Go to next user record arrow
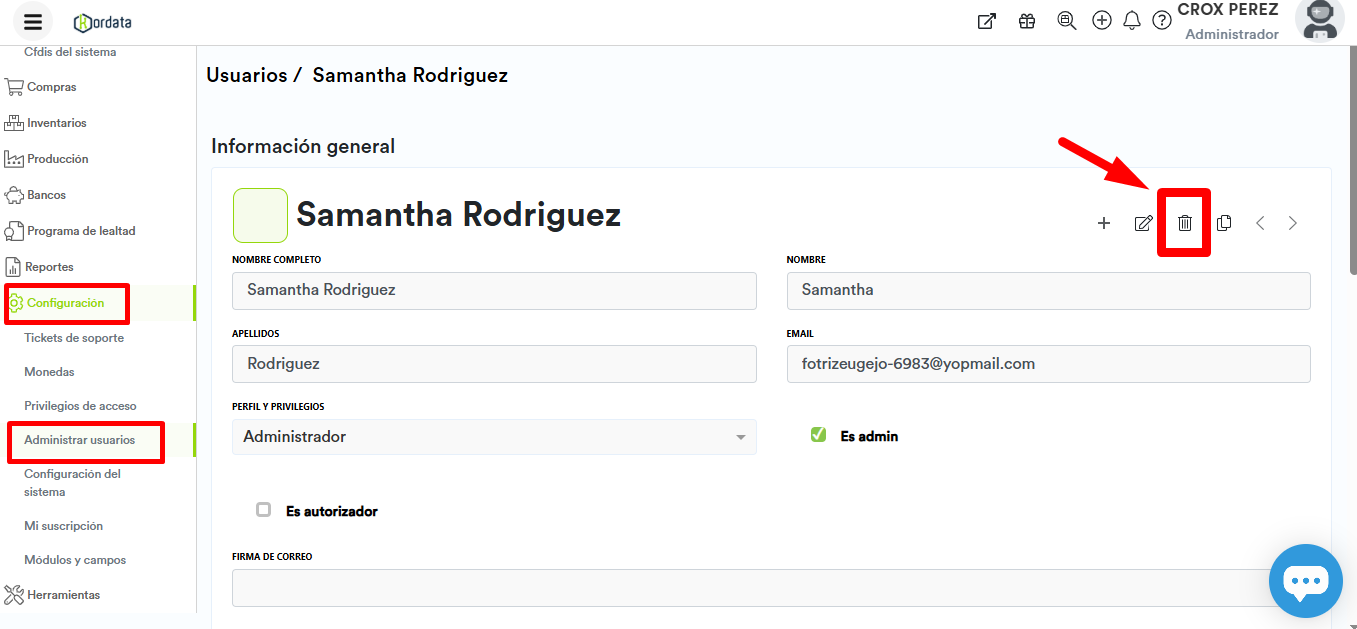 pos(1292,223)
